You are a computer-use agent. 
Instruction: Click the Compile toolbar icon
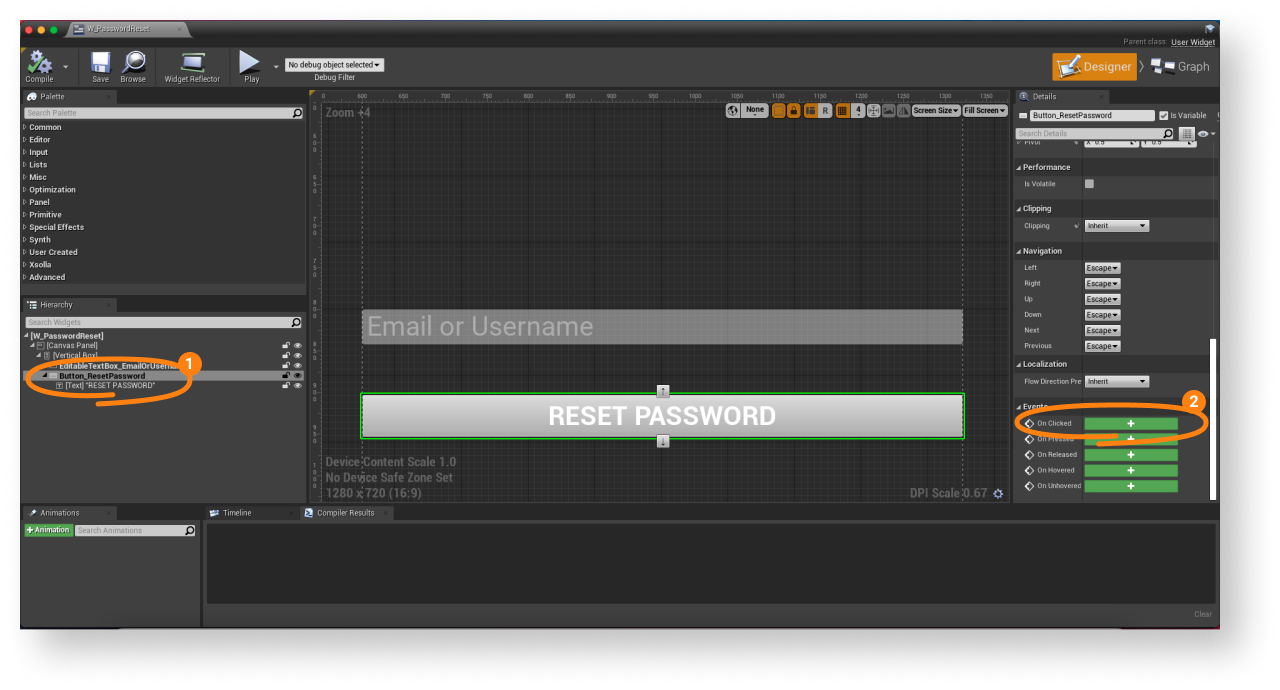40,65
